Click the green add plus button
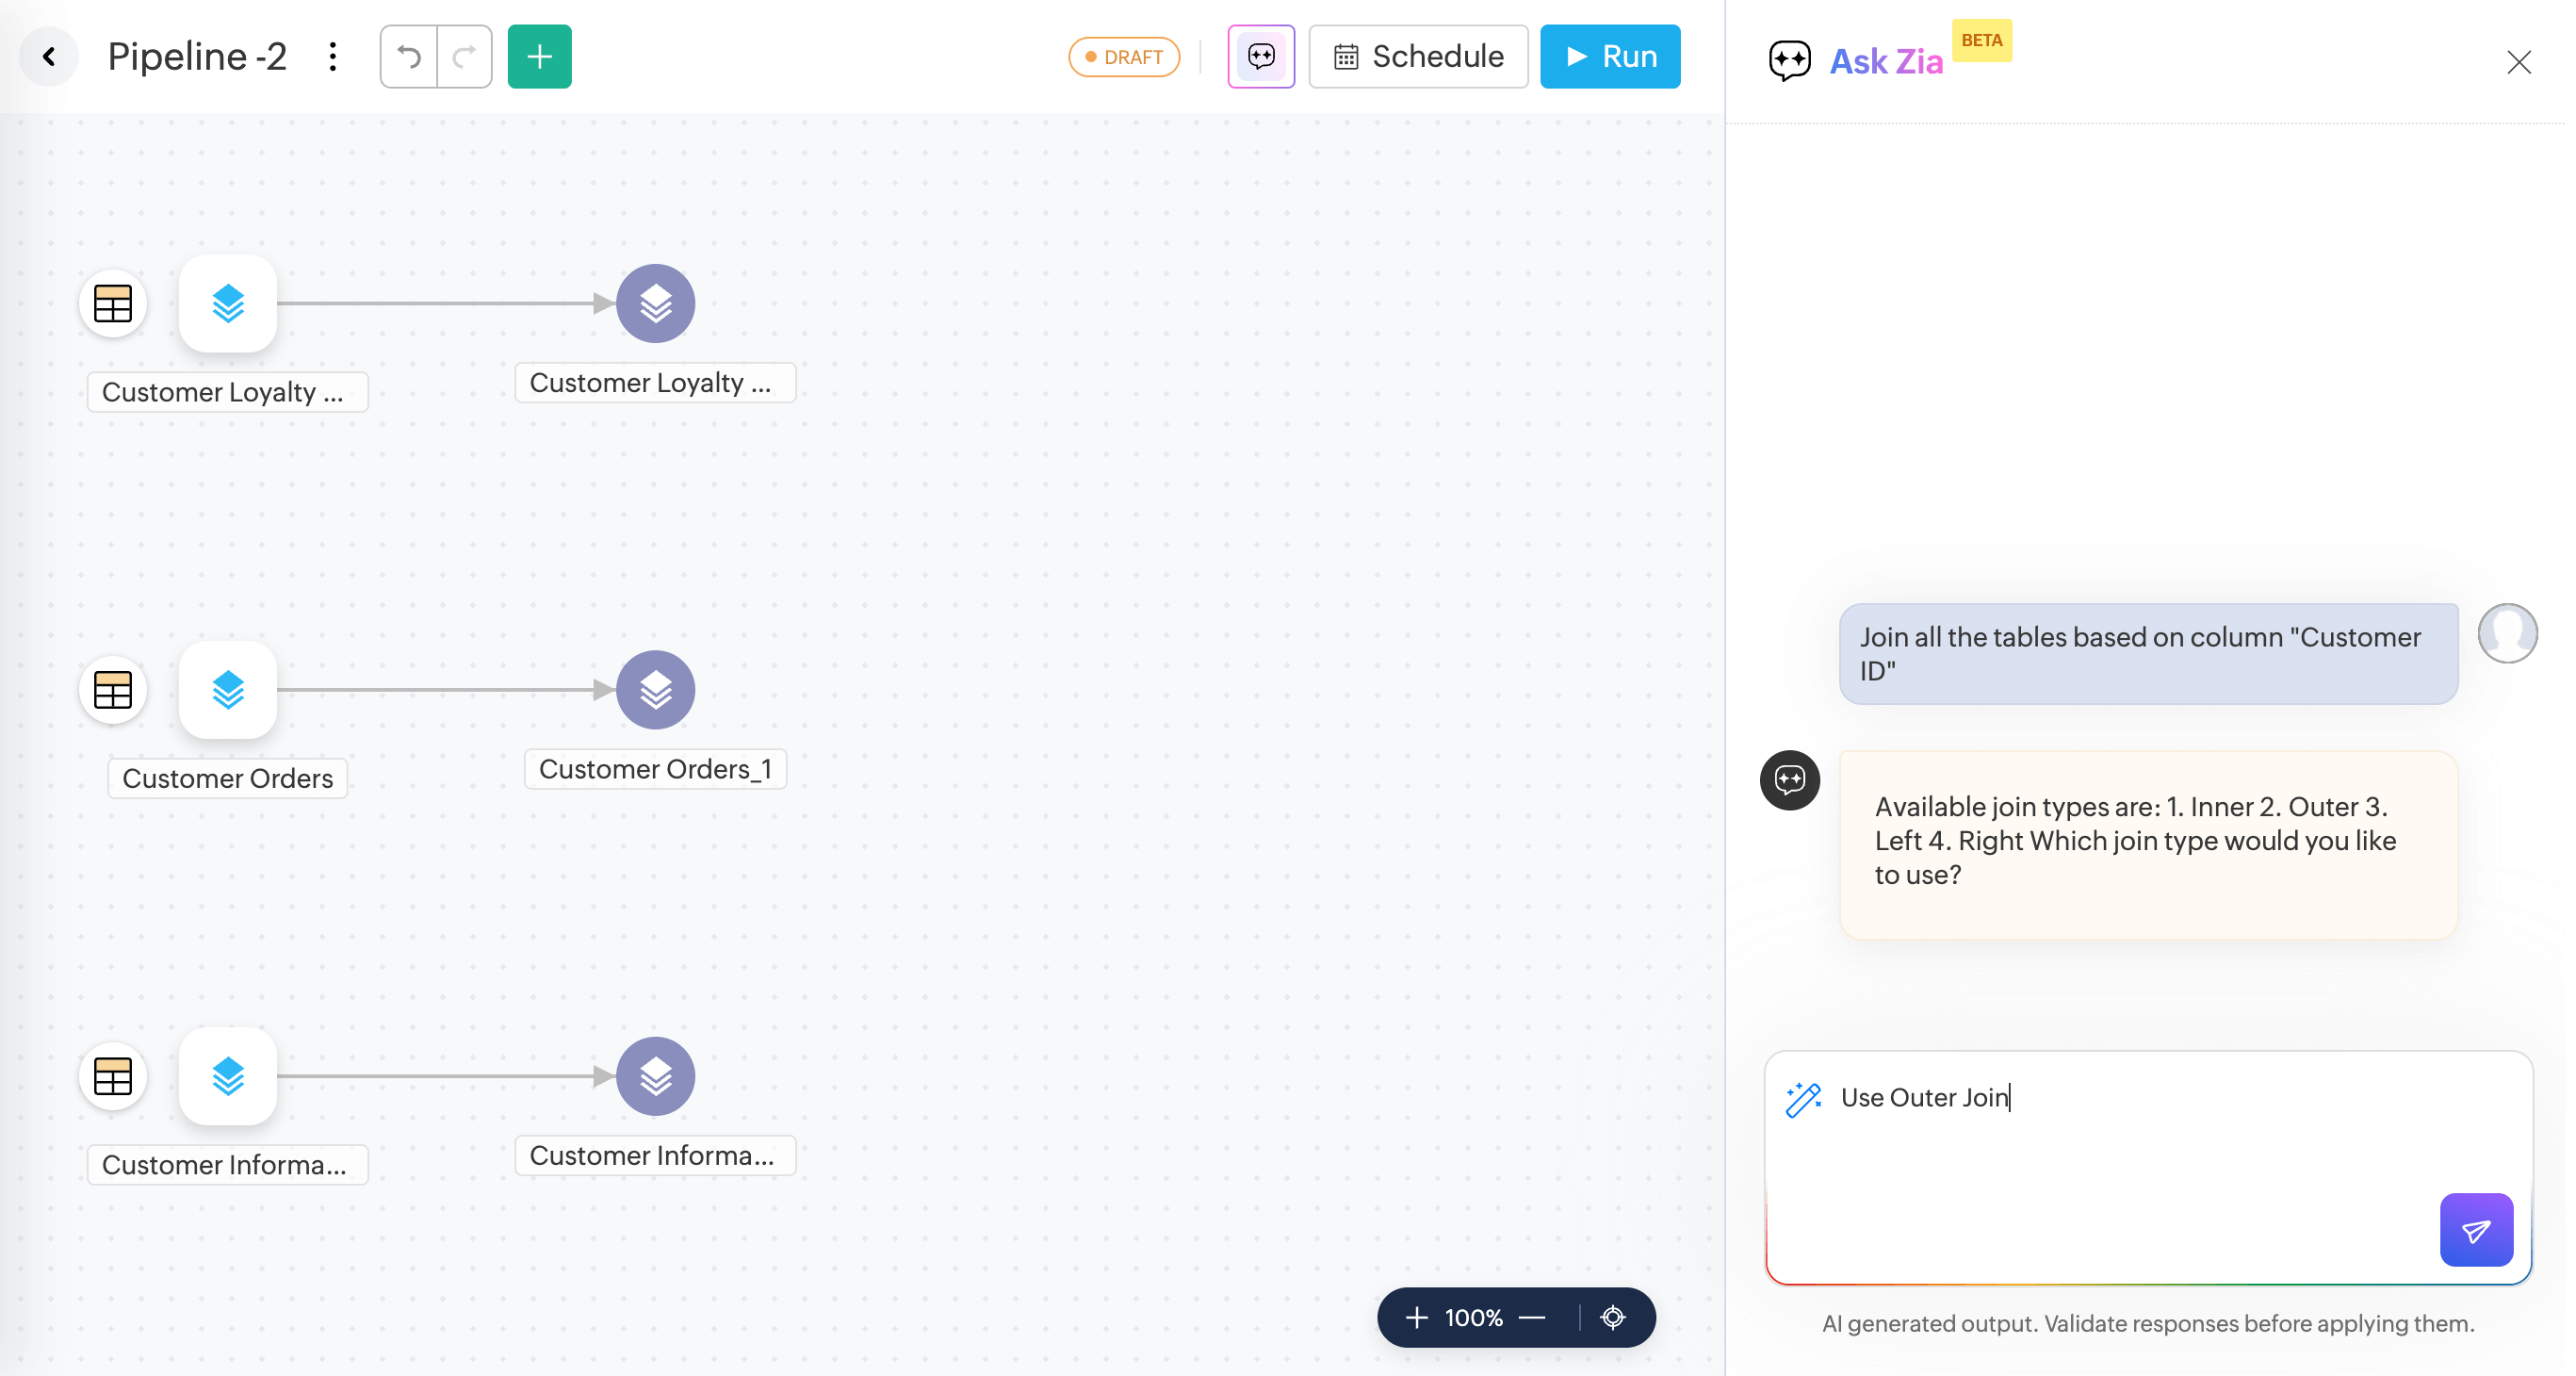The height and width of the screenshot is (1376, 2576). (539, 57)
